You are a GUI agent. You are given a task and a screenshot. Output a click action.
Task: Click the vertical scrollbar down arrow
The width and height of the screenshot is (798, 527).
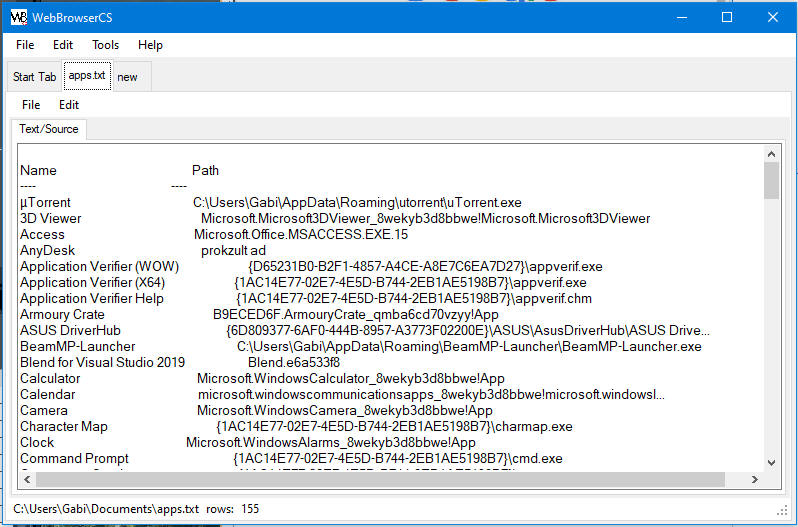[771, 462]
